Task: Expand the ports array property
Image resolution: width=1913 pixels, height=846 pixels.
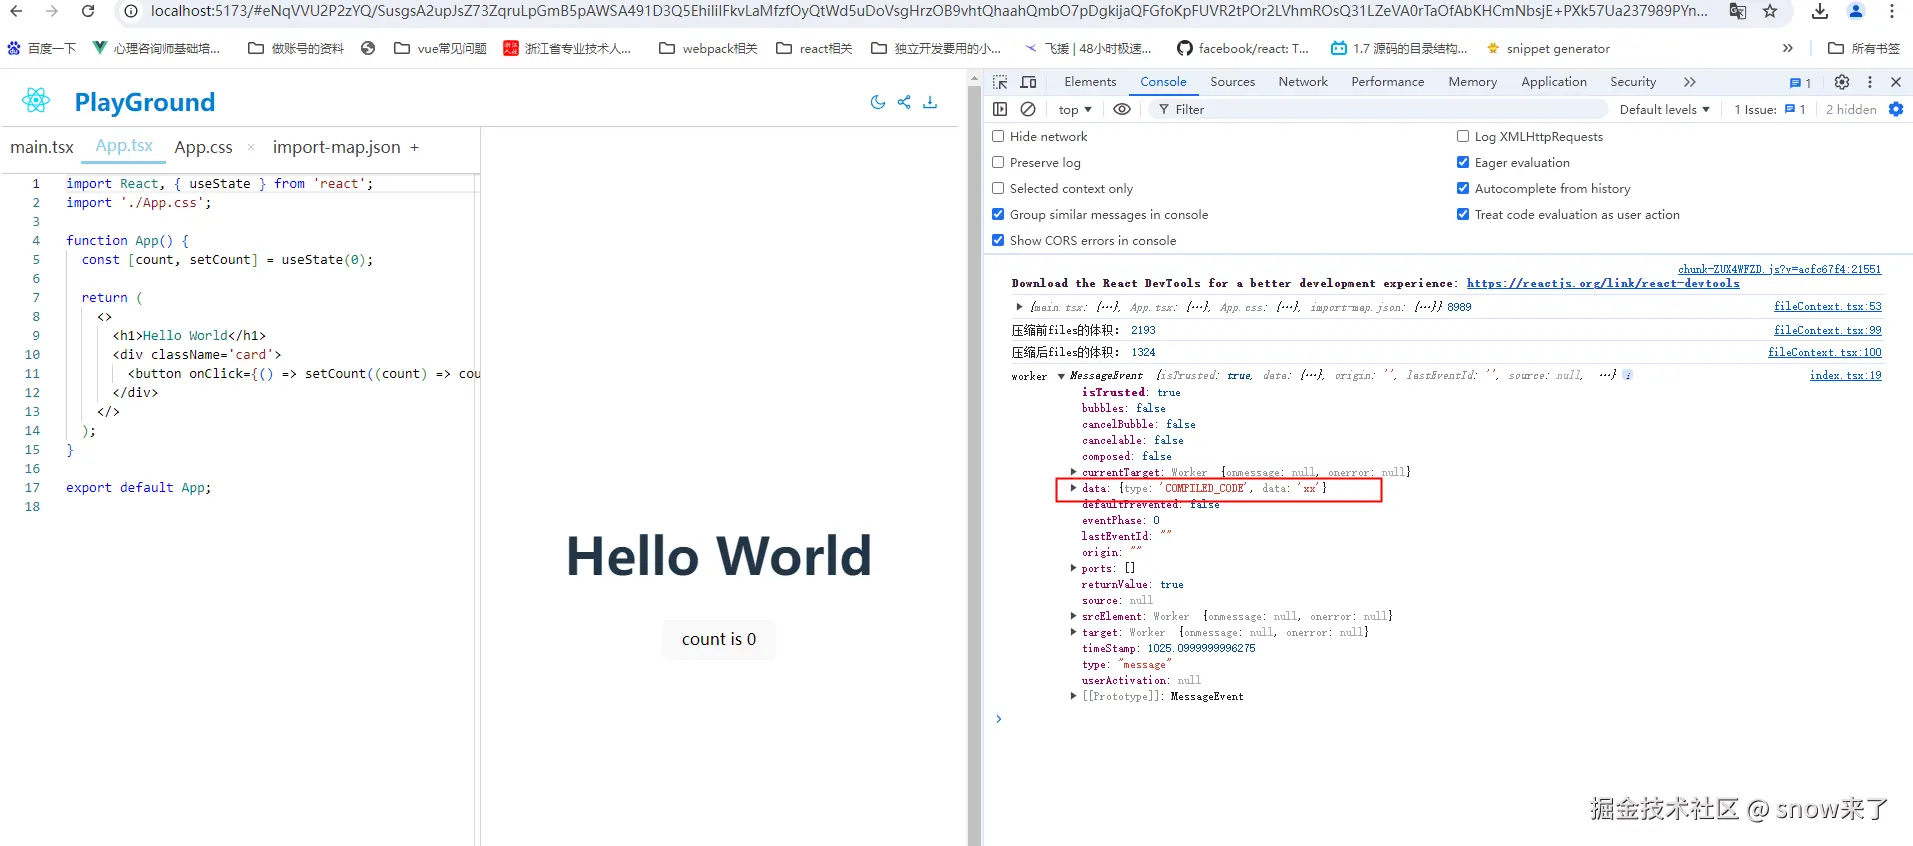Action: coord(1073,568)
